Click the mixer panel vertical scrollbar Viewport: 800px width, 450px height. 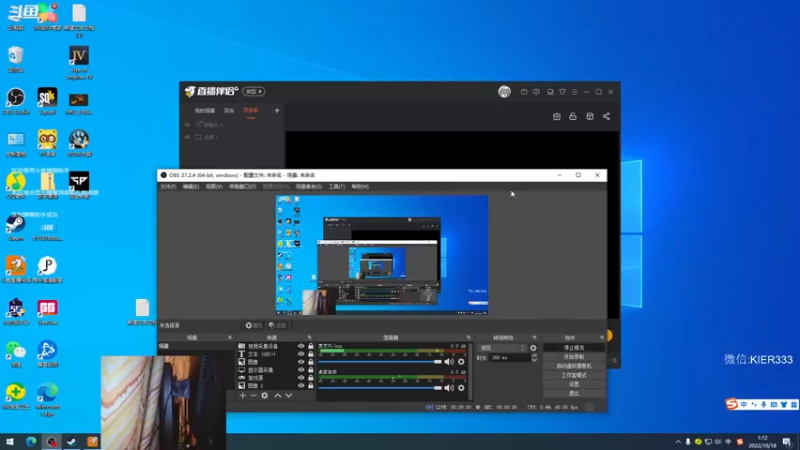[x=470, y=371]
